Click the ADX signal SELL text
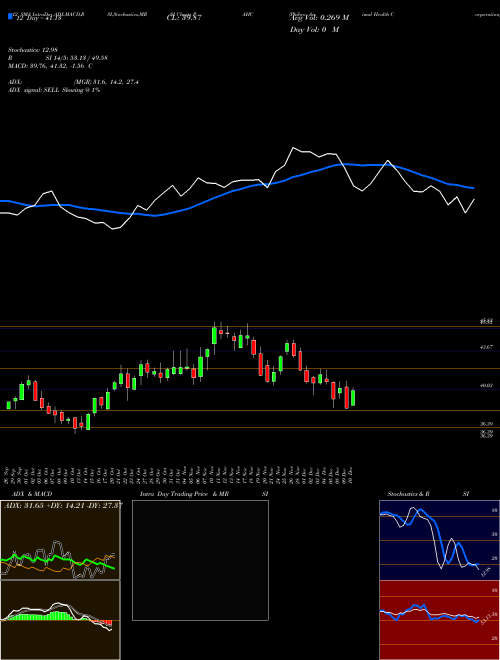500x660 pixels. (54, 90)
